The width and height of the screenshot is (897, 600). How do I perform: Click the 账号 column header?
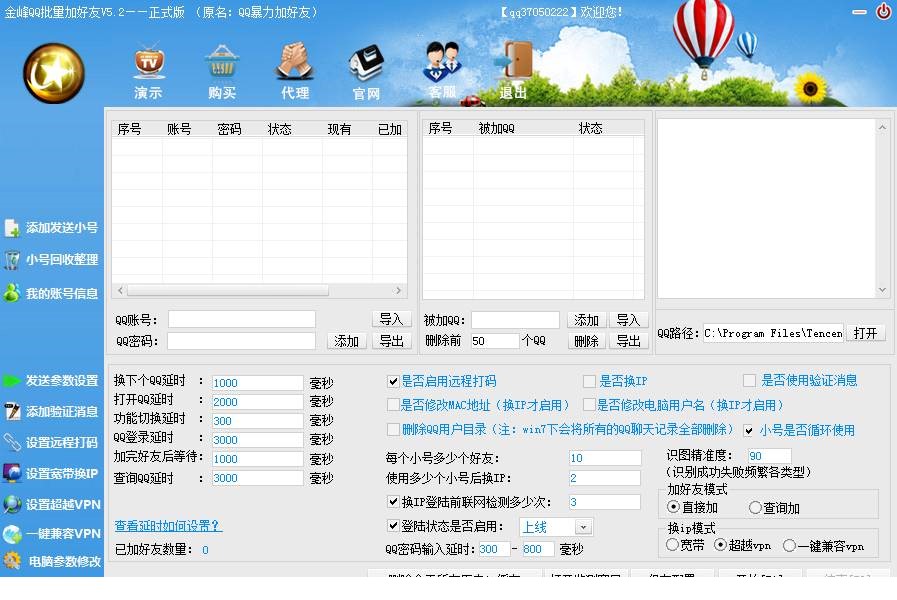pos(179,129)
